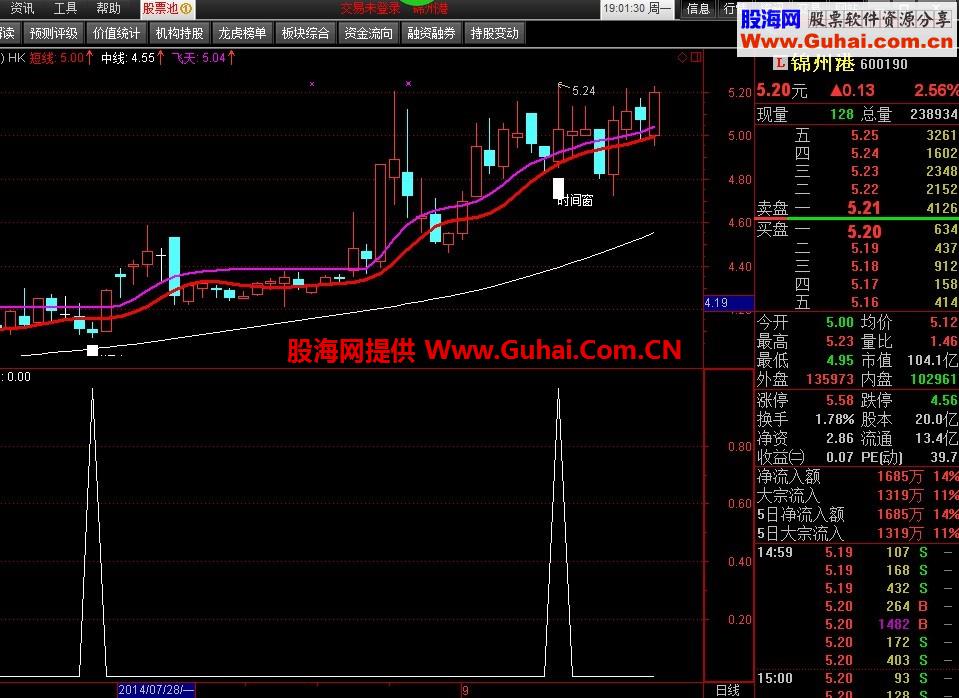Click the 最高 value 5.23

(840, 341)
